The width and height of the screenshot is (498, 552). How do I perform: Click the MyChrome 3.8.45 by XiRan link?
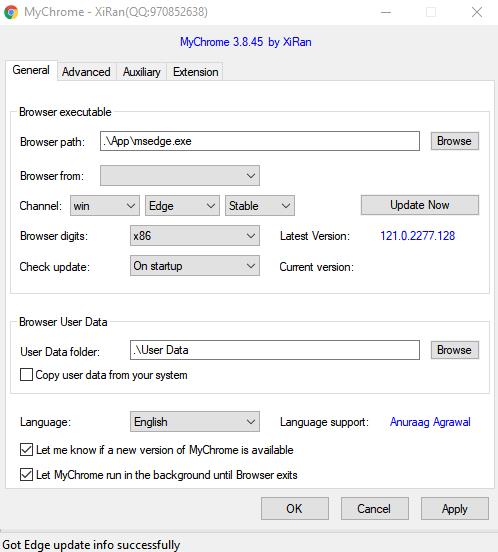click(246, 42)
